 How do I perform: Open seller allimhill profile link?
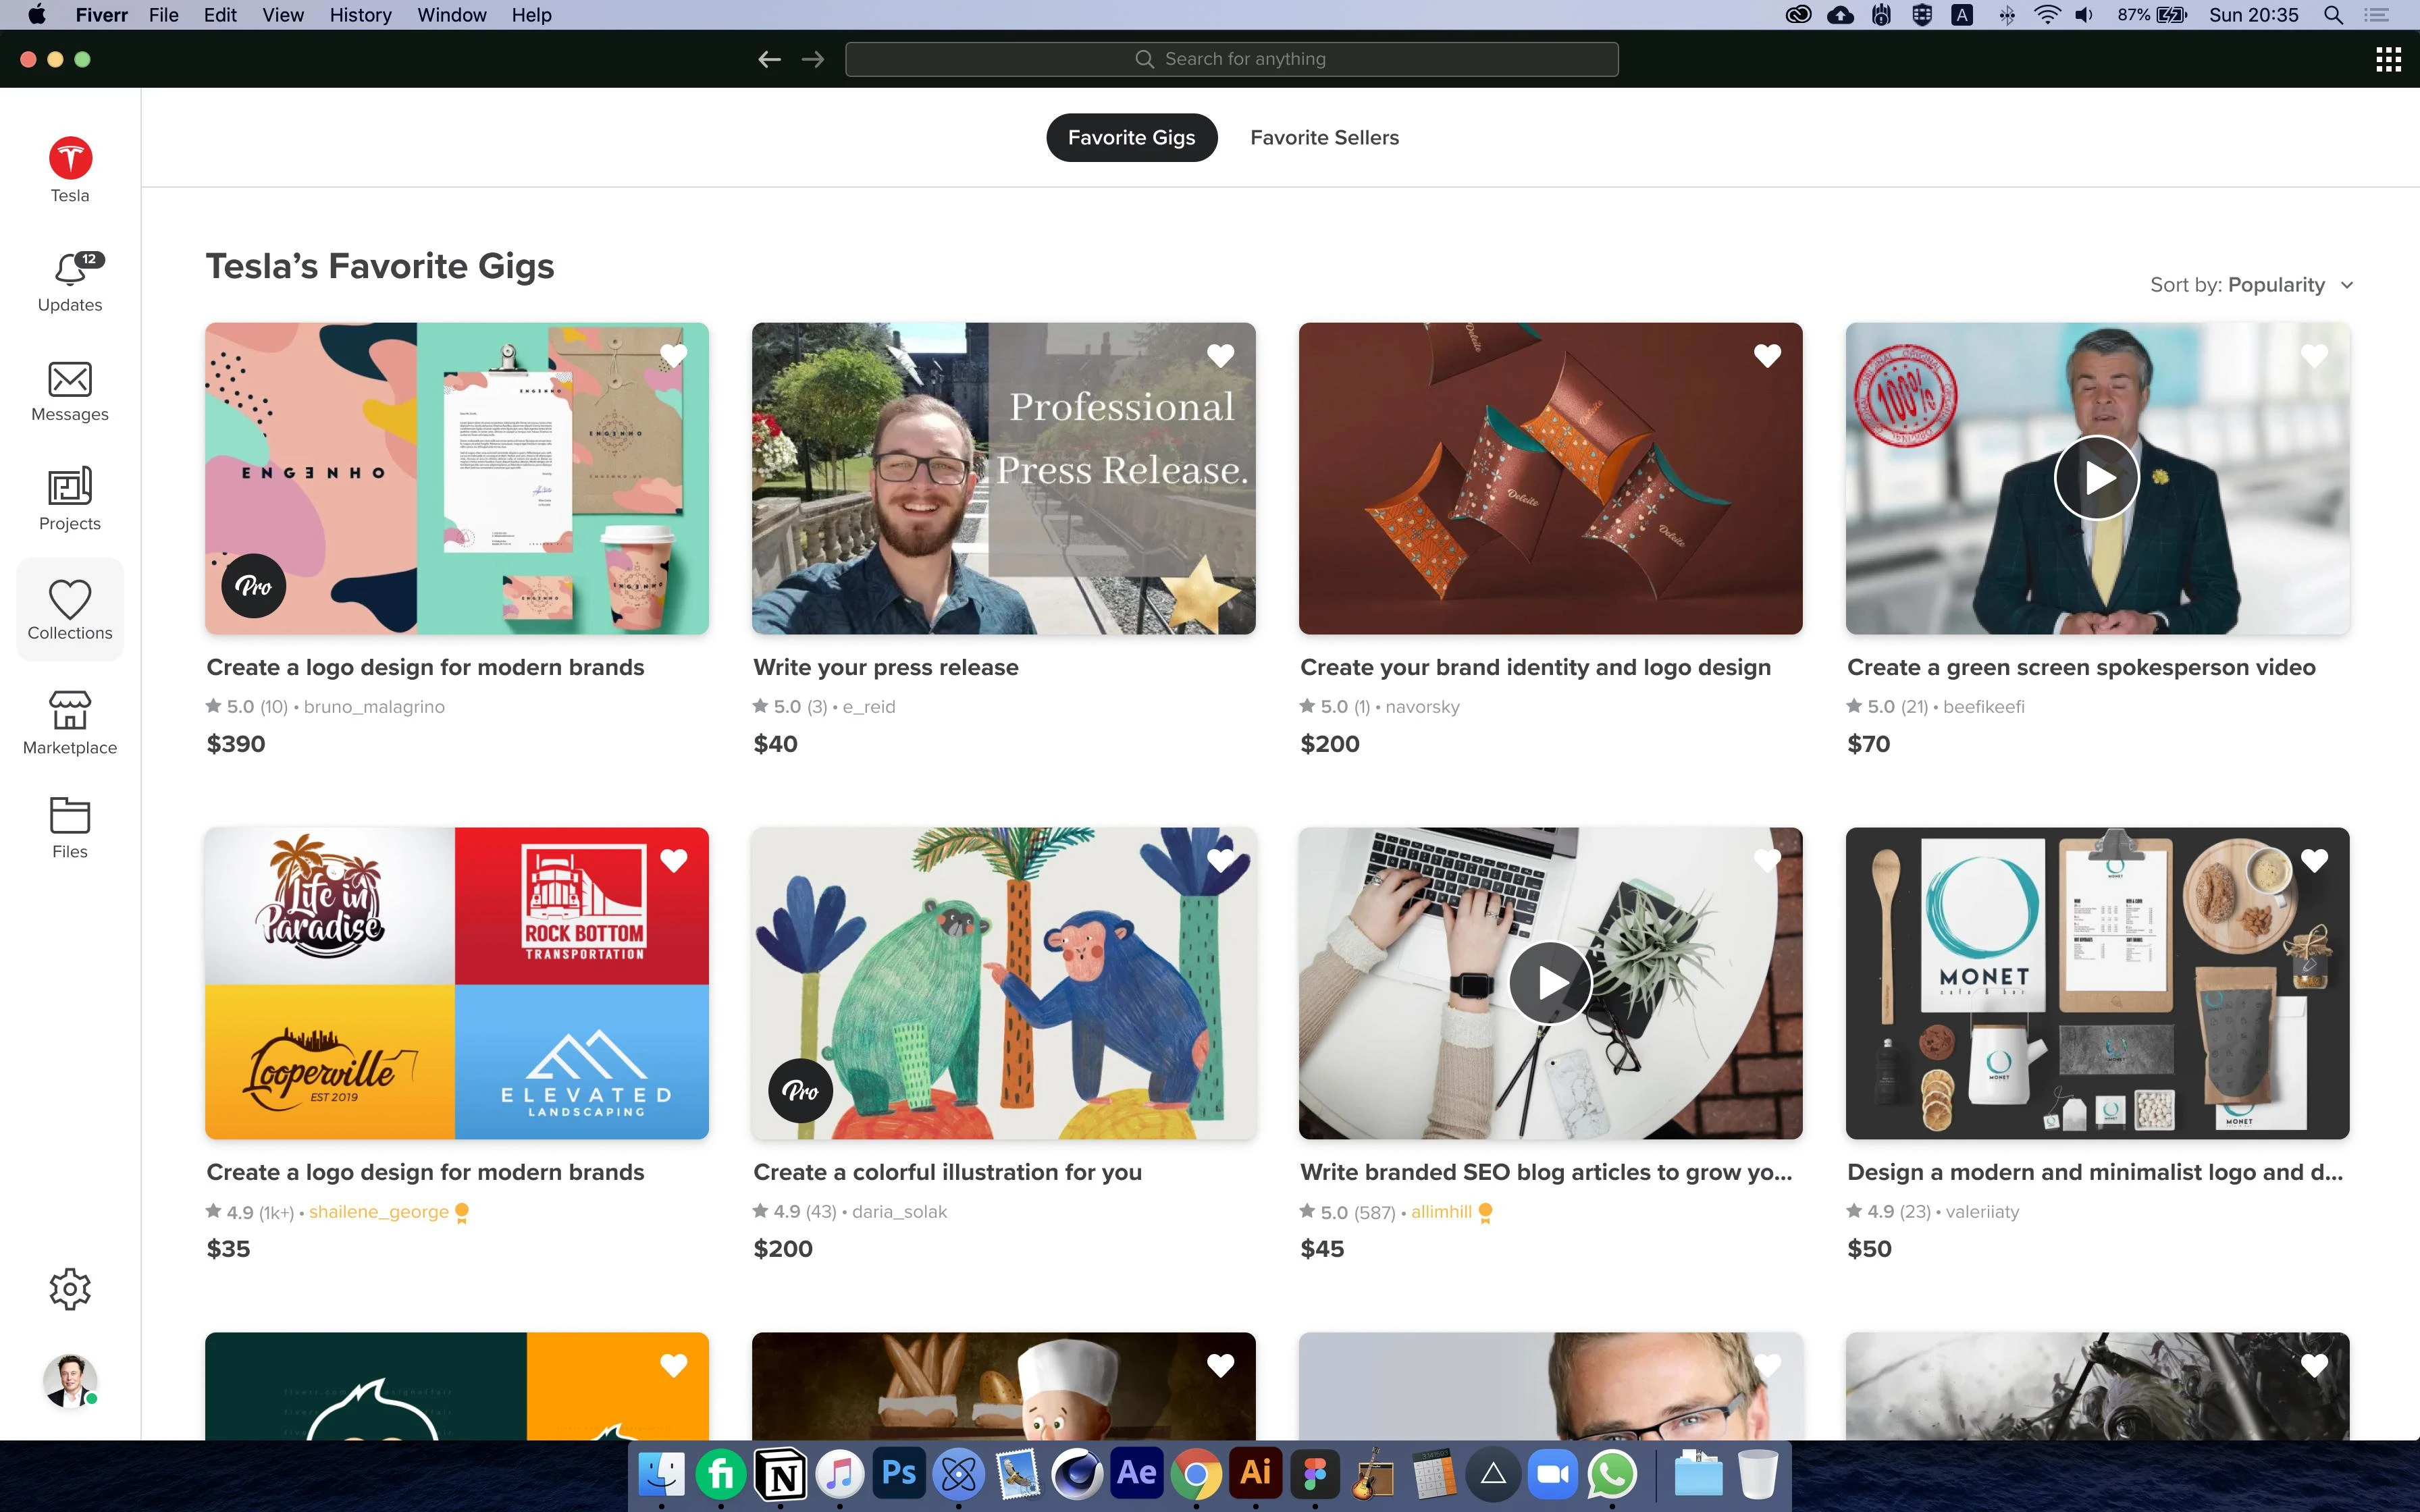click(x=1441, y=1212)
